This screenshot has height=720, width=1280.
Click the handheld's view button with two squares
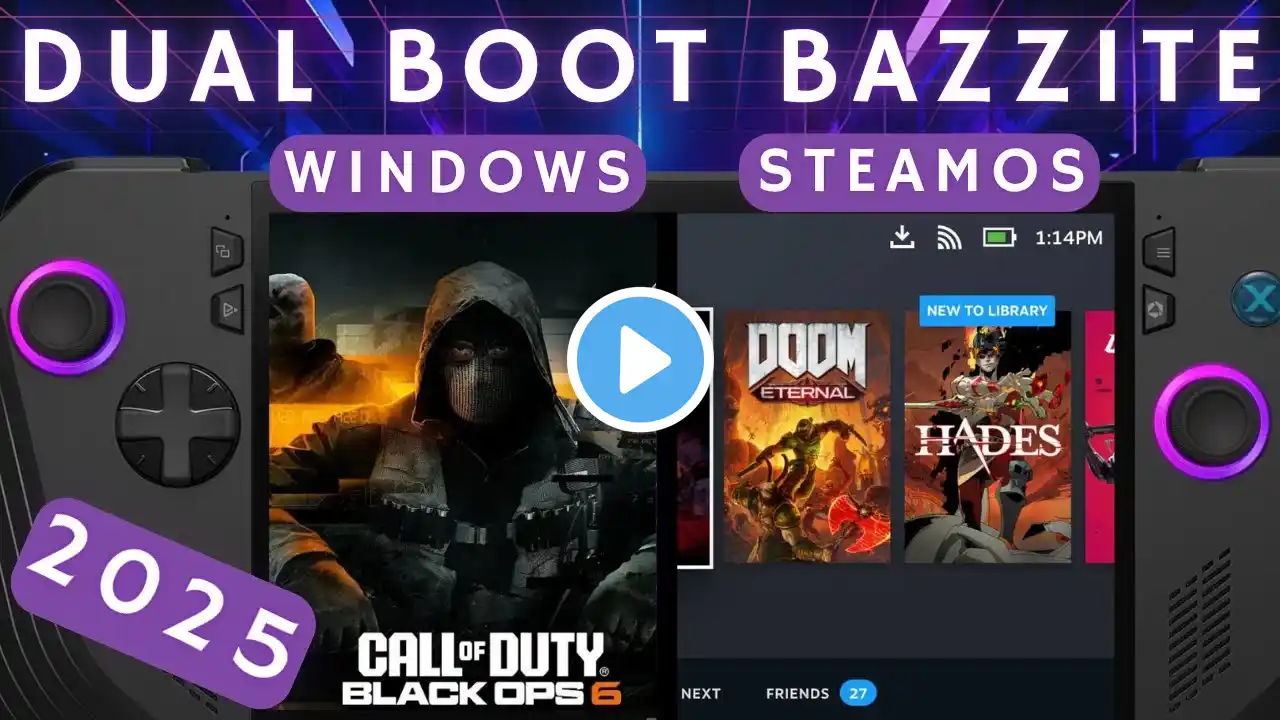pos(226,253)
